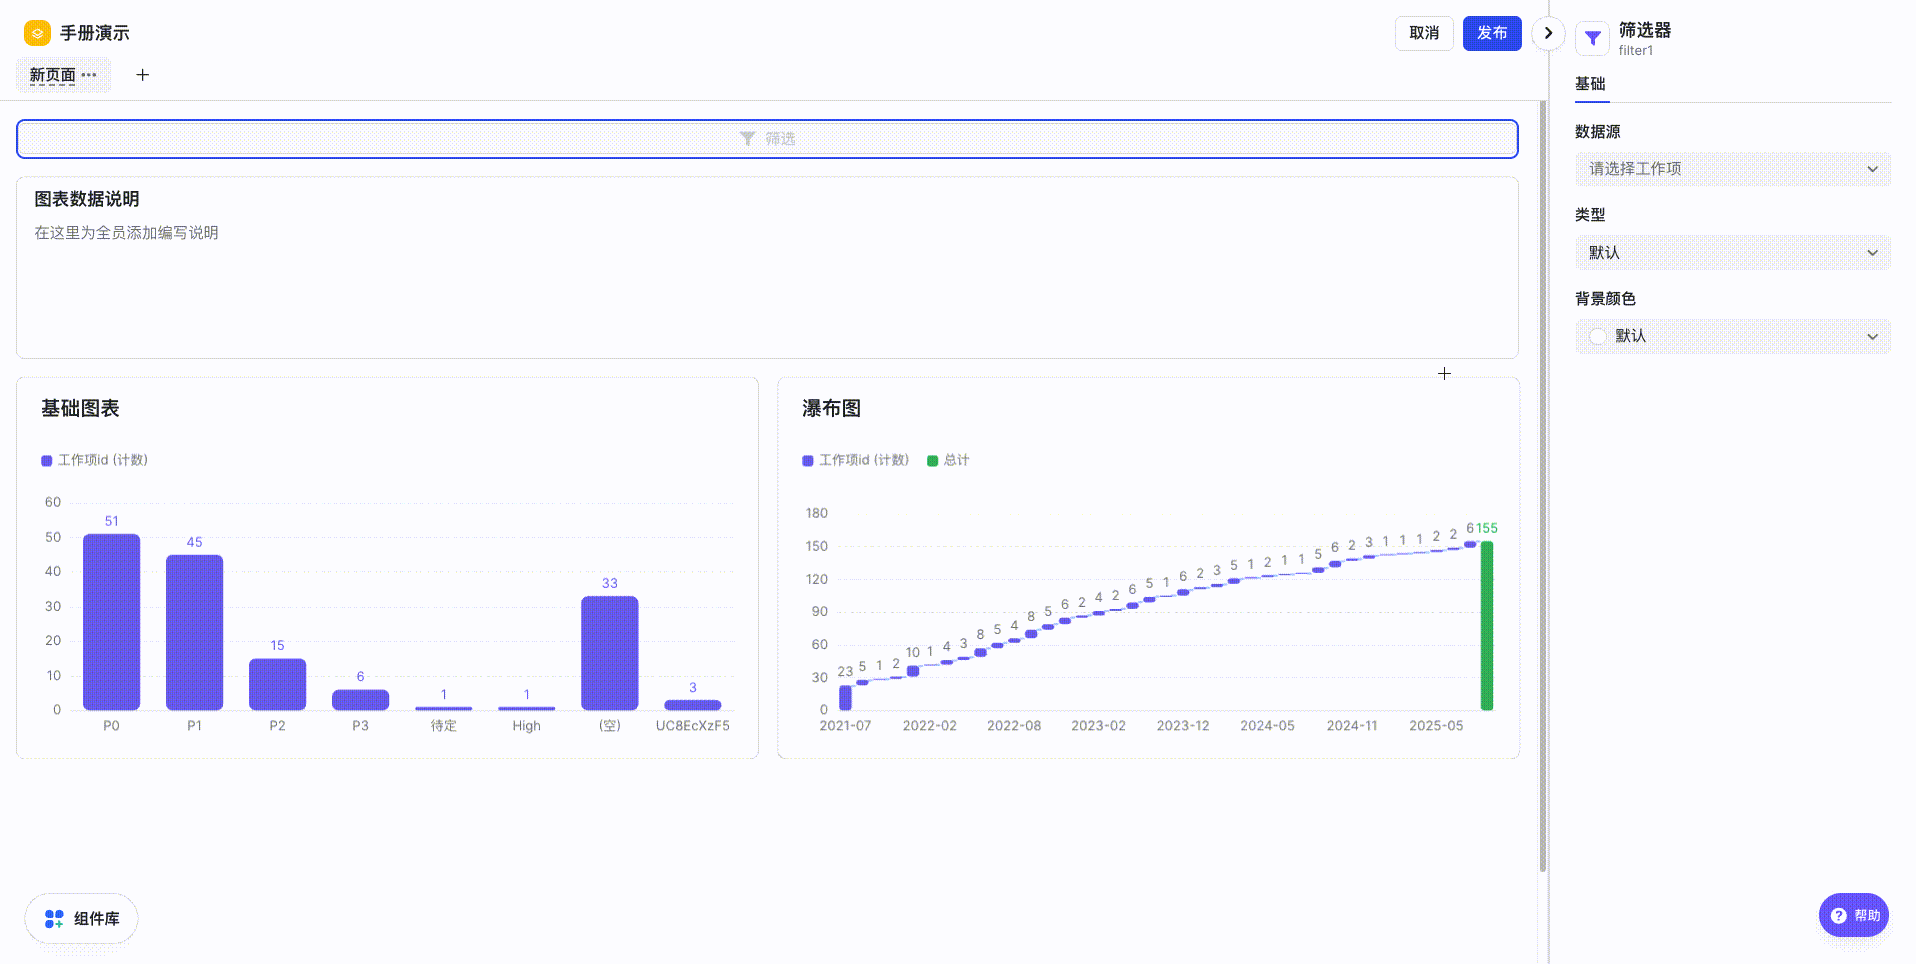This screenshot has height=964, width=1916.
Task: Click the 待定 axis label
Action: click(x=444, y=726)
